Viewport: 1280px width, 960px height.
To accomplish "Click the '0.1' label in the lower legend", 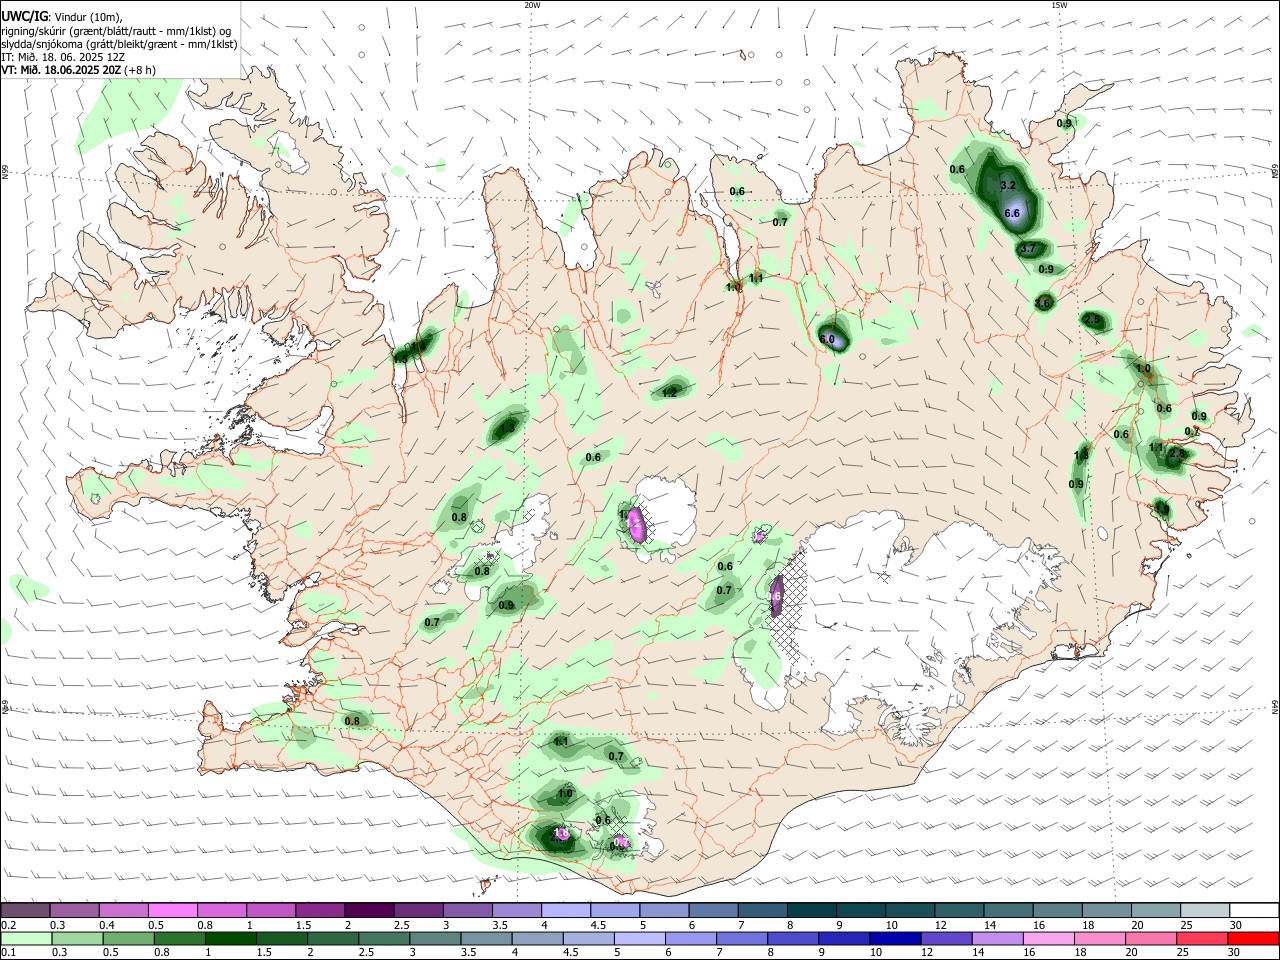I will pos(9,952).
